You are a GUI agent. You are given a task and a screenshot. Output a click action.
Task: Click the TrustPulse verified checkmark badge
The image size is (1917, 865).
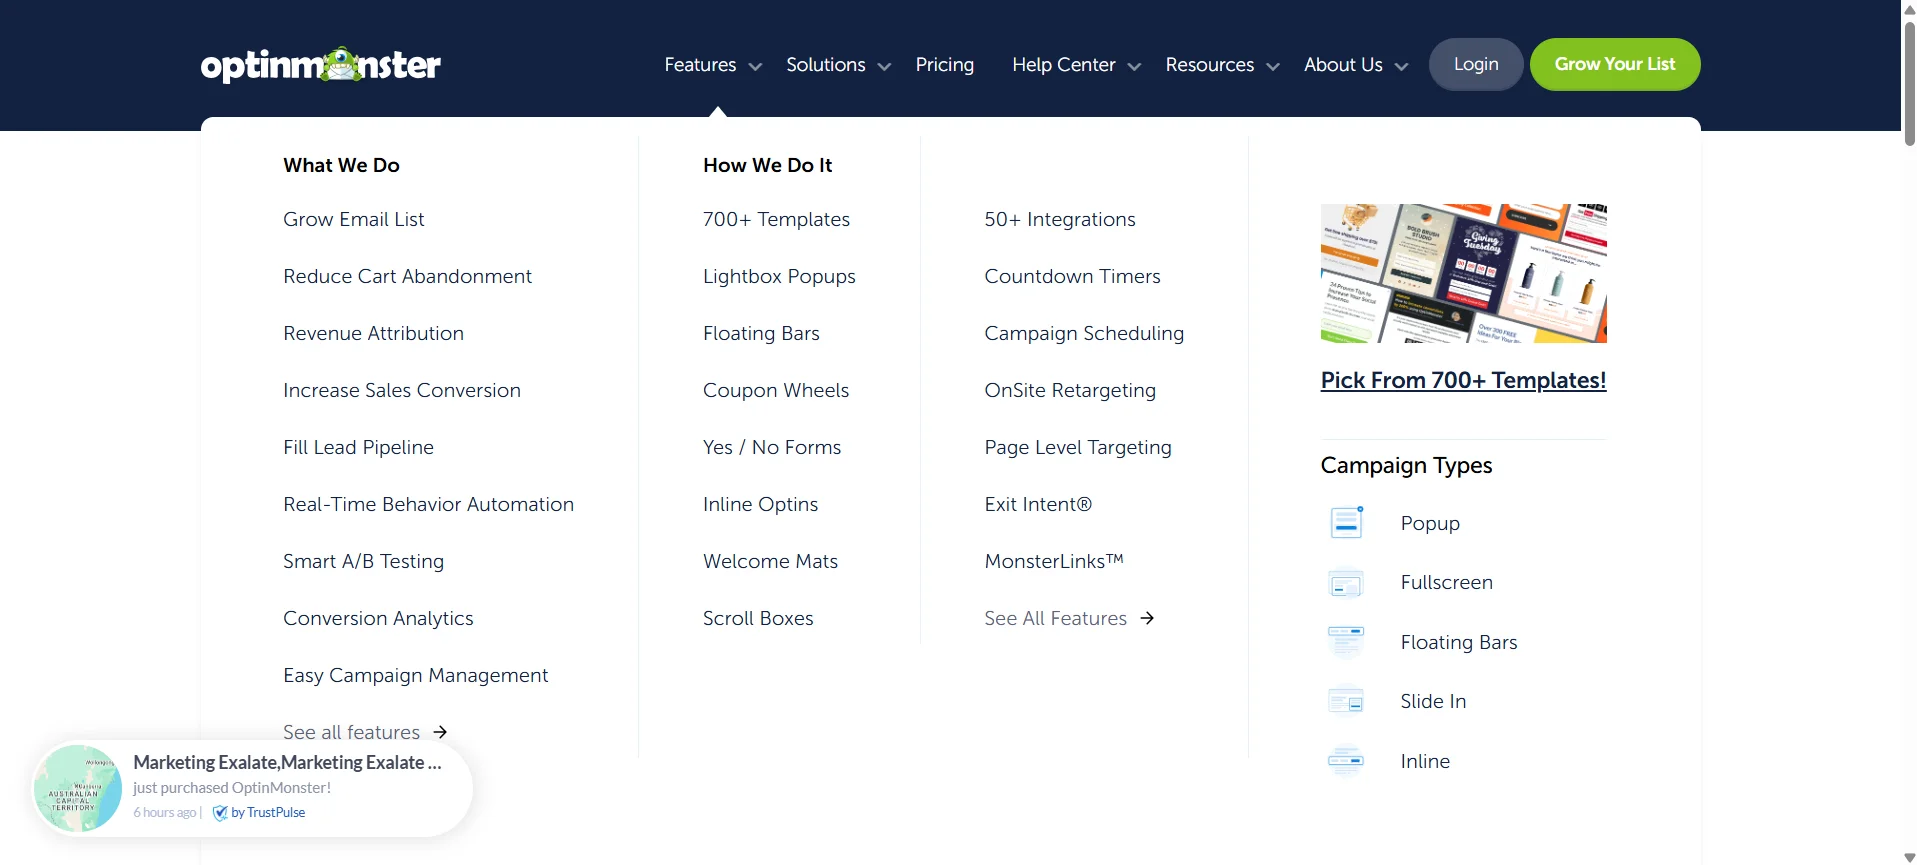(220, 813)
